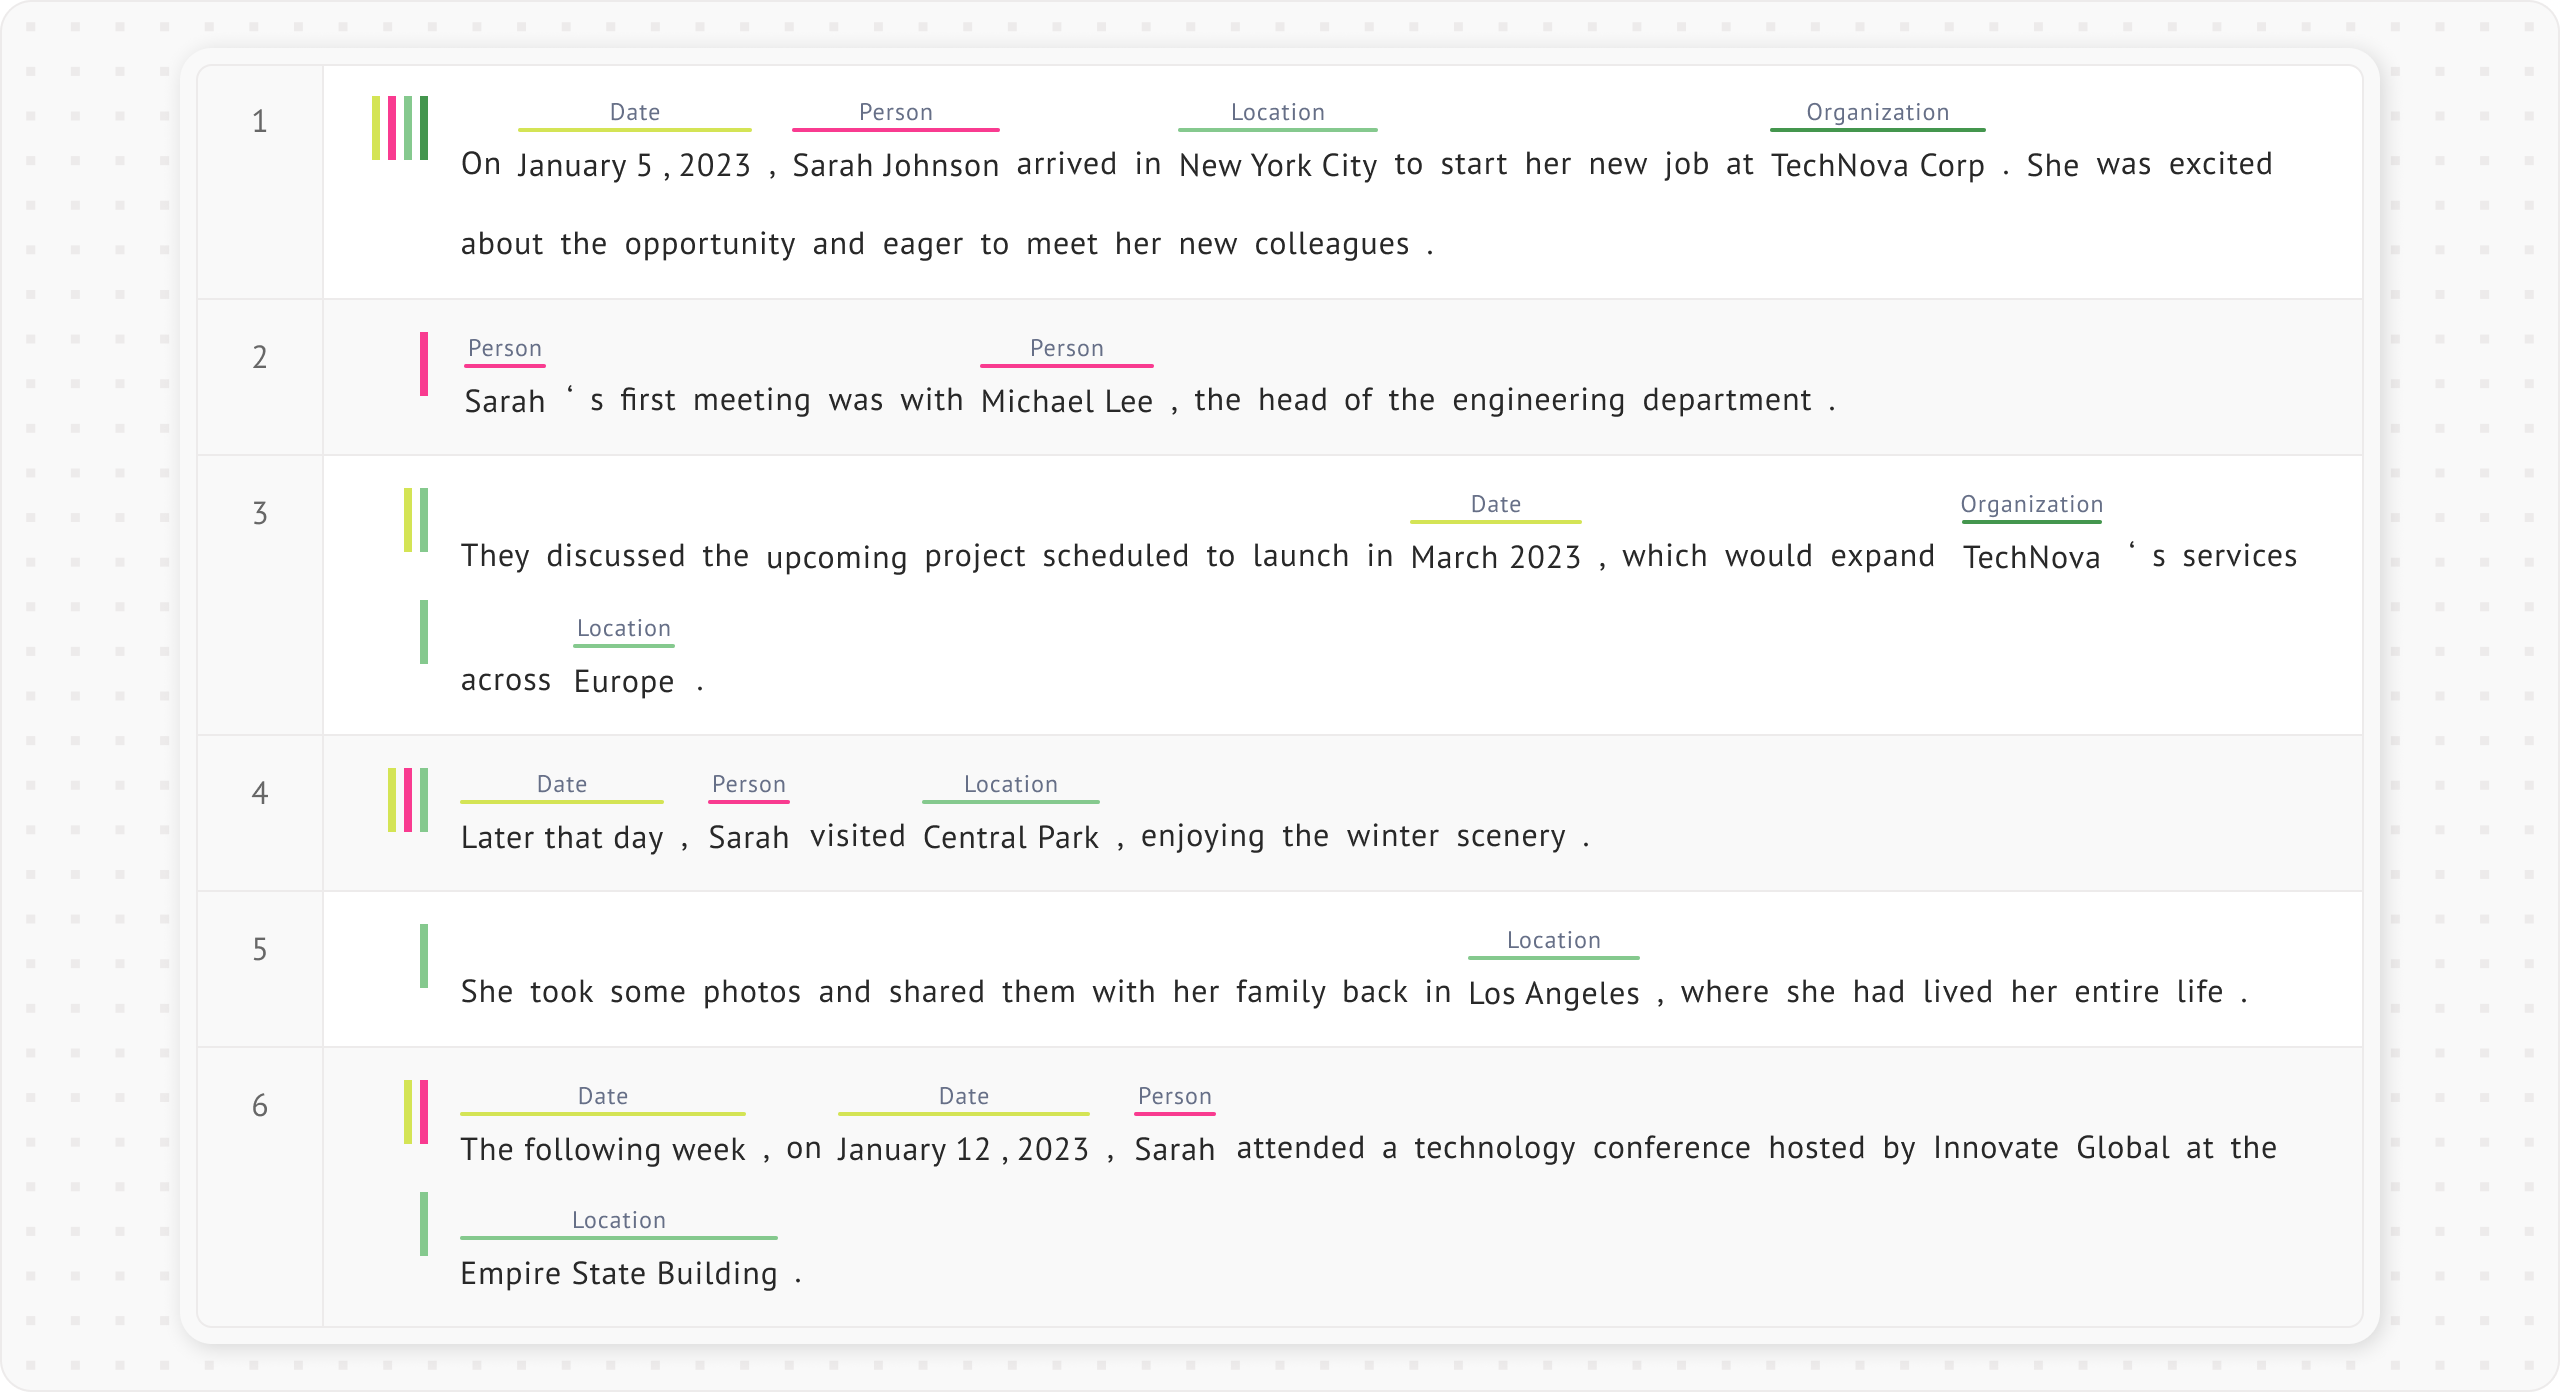Click the dark green marker bar in row 1
The height and width of the screenshot is (1392, 2560).
coord(424,128)
